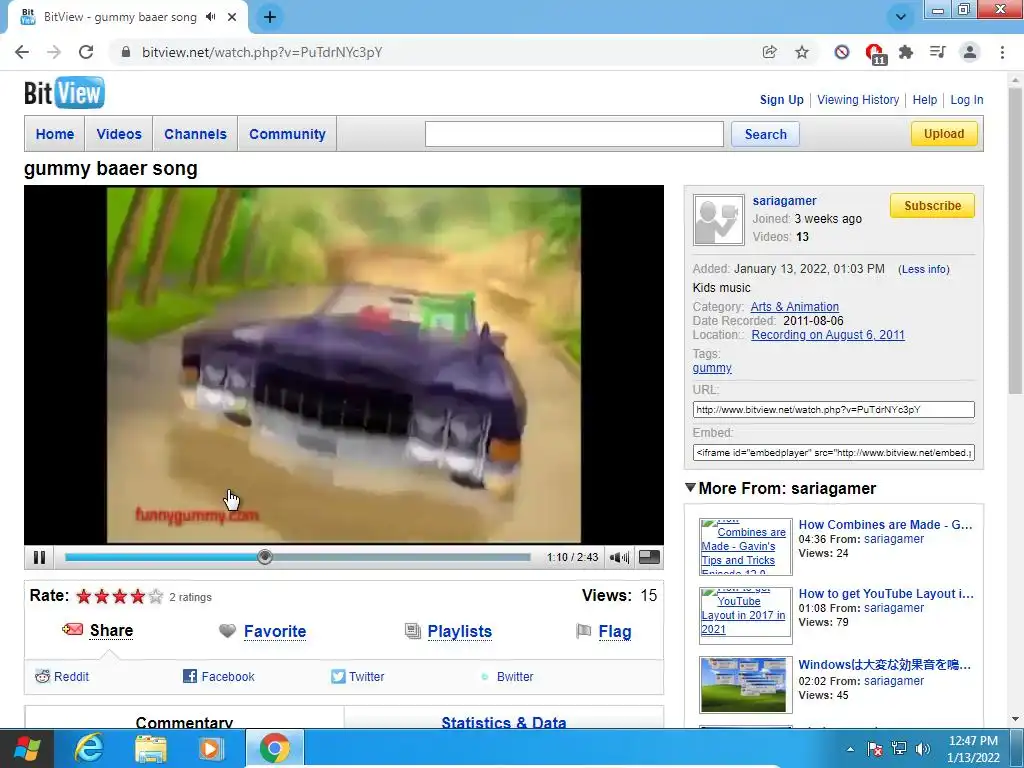Click the Share envelope icon
This screenshot has width=1024, height=768.
[x=72, y=630]
